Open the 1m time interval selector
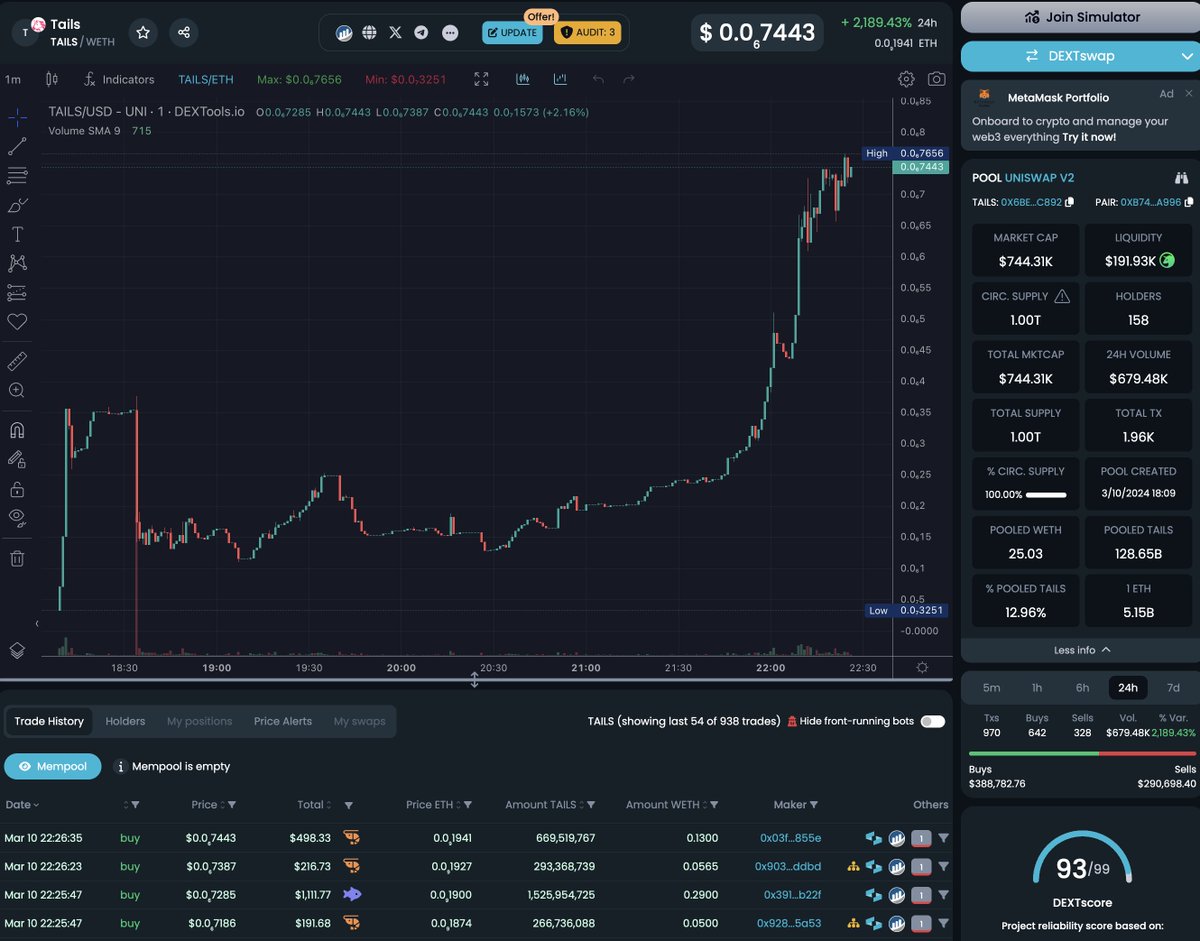Image resolution: width=1200 pixels, height=941 pixels. pos(13,79)
